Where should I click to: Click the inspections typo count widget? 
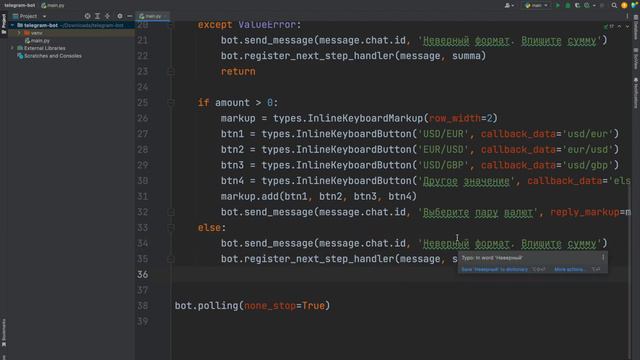(x=609, y=26)
